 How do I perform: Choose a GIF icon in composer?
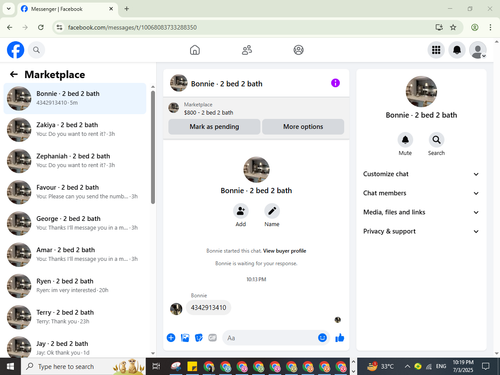tap(212, 338)
